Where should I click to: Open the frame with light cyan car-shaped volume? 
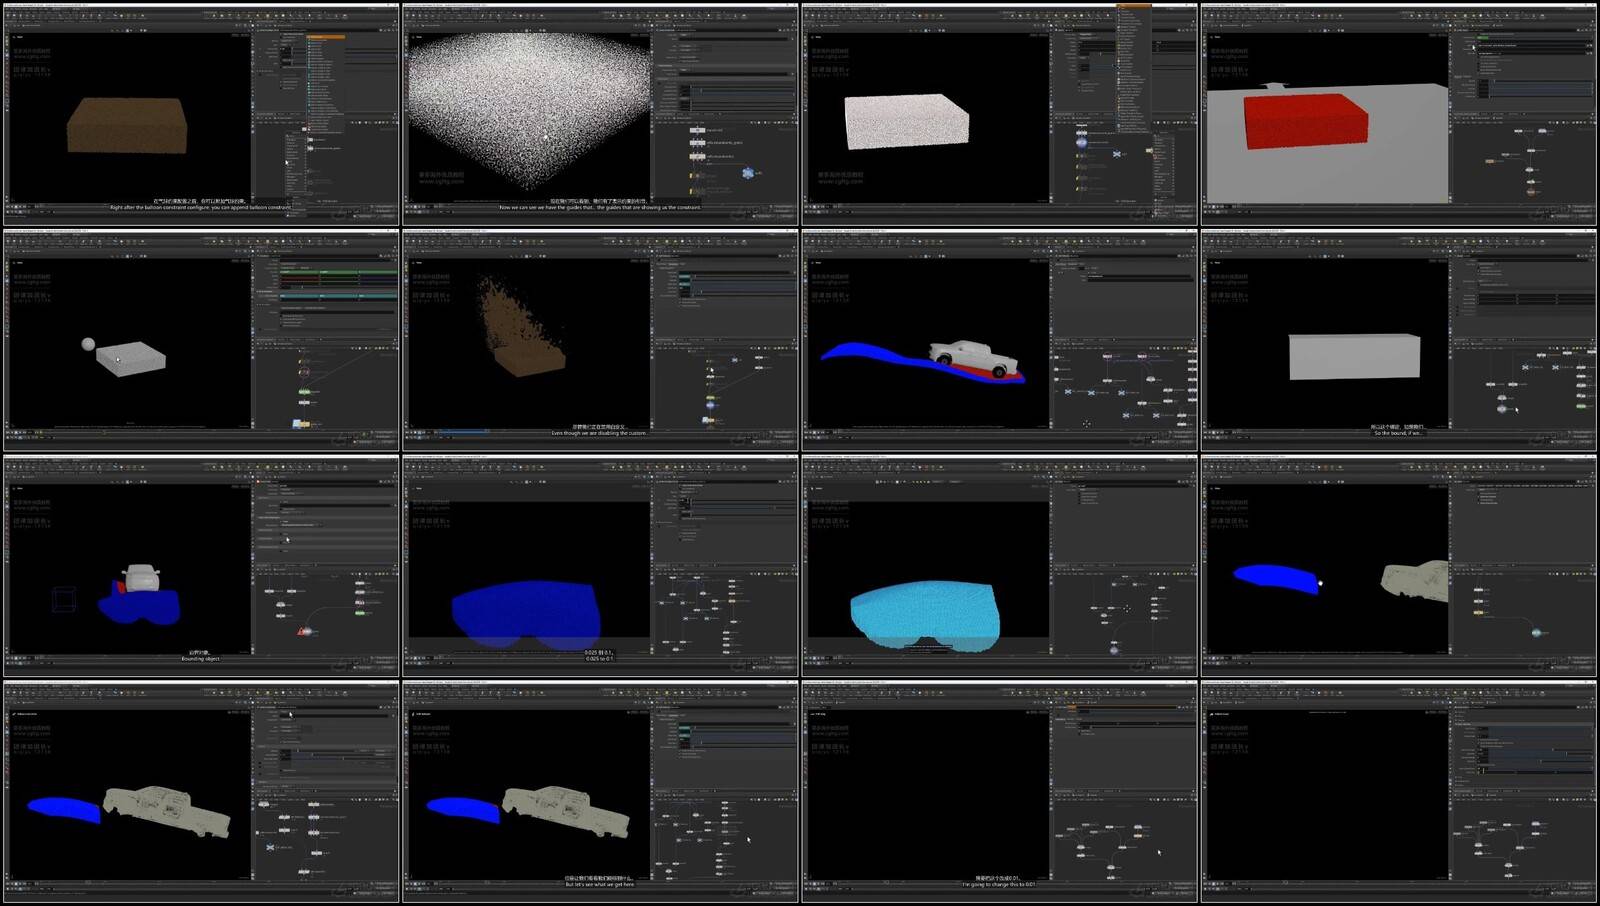tap(999, 566)
